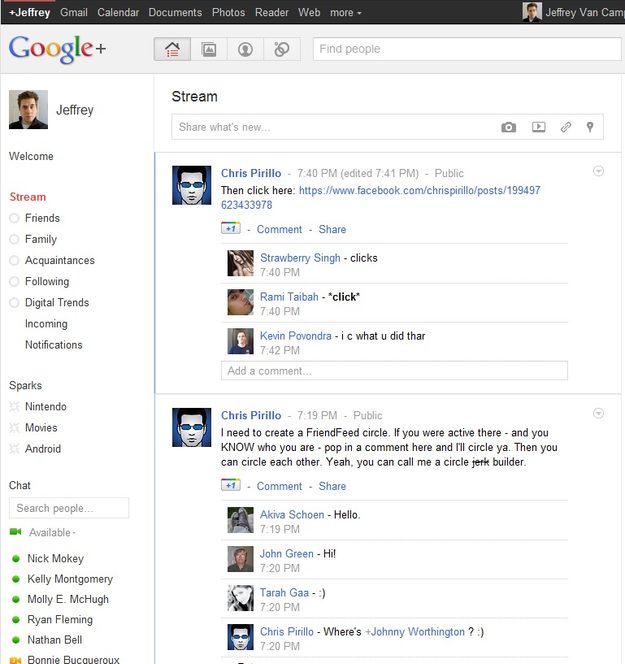Image resolution: width=625 pixels, height=664 pixels.
Task: Click the Stream heading in sidebar
Action: coord(28,197)
